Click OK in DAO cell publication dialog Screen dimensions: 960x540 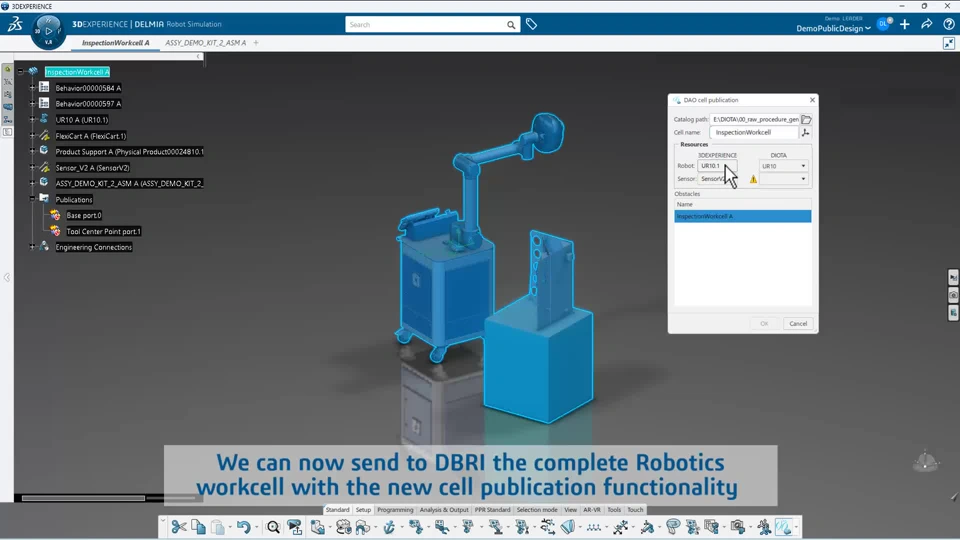click(764, 323)
